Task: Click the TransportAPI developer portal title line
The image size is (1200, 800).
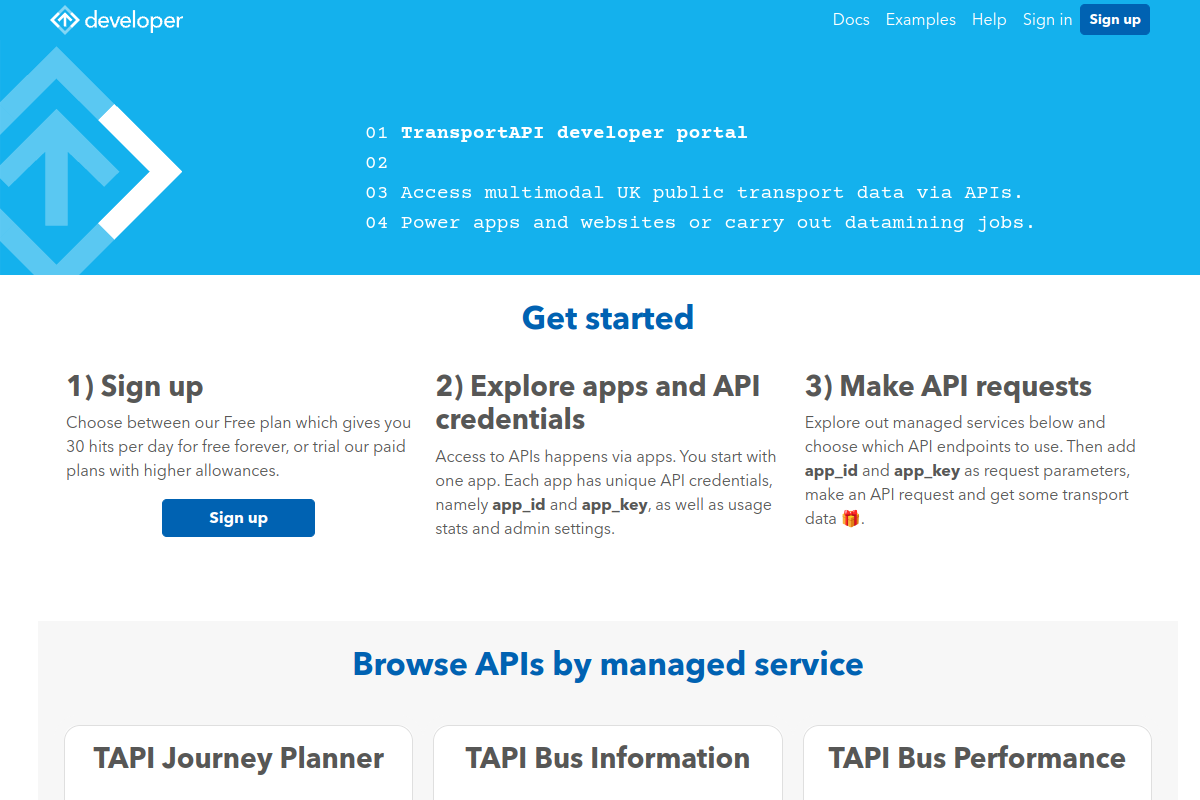Action: tap(574, 133)
